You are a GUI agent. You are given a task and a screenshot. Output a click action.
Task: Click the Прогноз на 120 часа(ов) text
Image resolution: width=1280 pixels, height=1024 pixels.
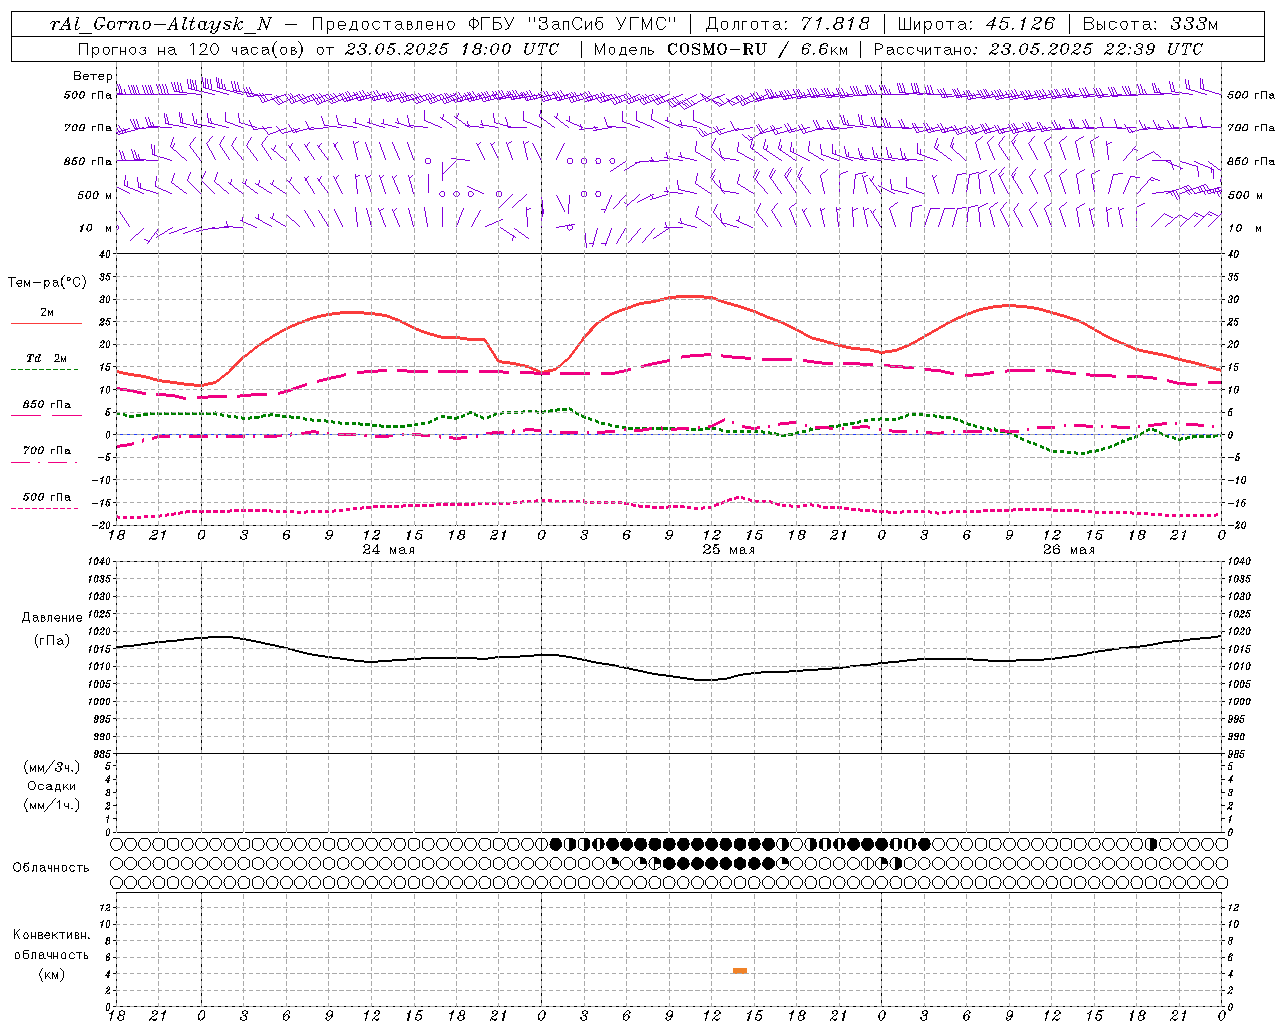coord(191,49)
